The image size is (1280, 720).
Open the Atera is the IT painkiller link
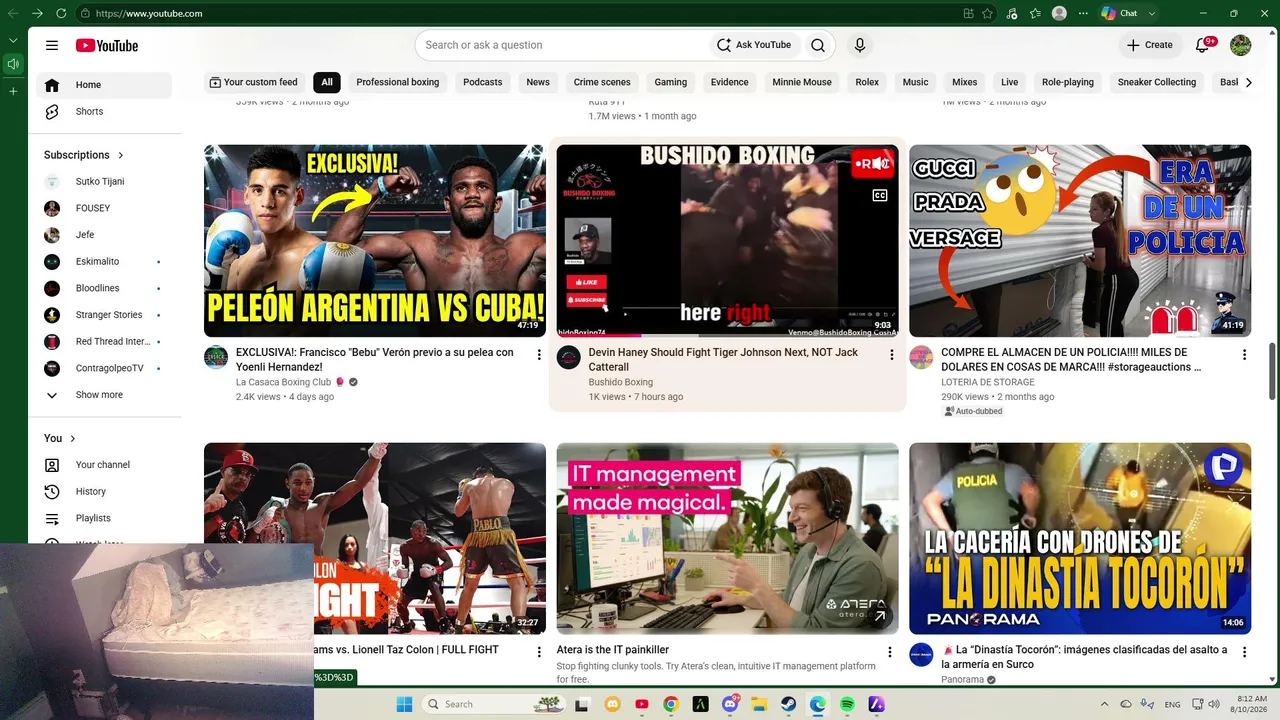pyautogui.click(x=613, y=650)
